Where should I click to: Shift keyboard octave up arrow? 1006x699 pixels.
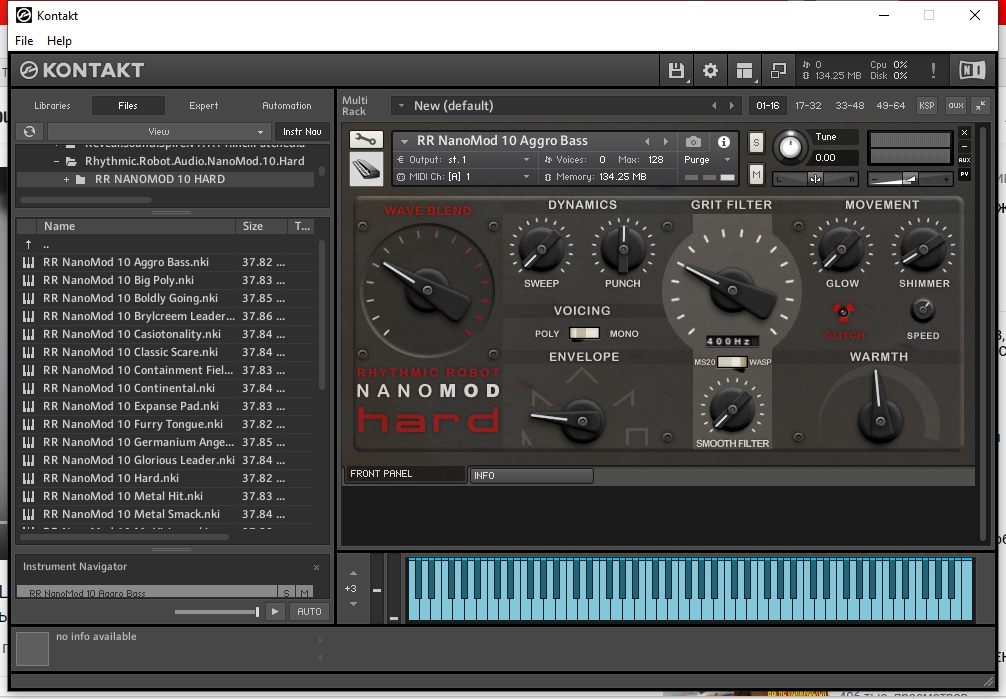pyautogui.click(x=353, y=573)
